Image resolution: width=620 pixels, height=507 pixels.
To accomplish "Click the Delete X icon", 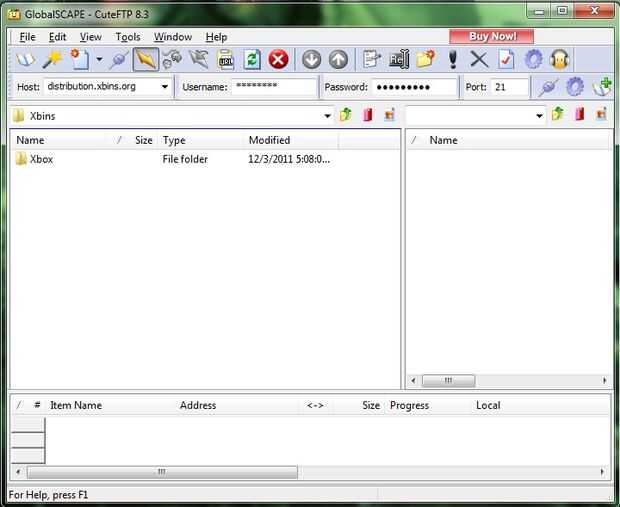I will point(479,60).
